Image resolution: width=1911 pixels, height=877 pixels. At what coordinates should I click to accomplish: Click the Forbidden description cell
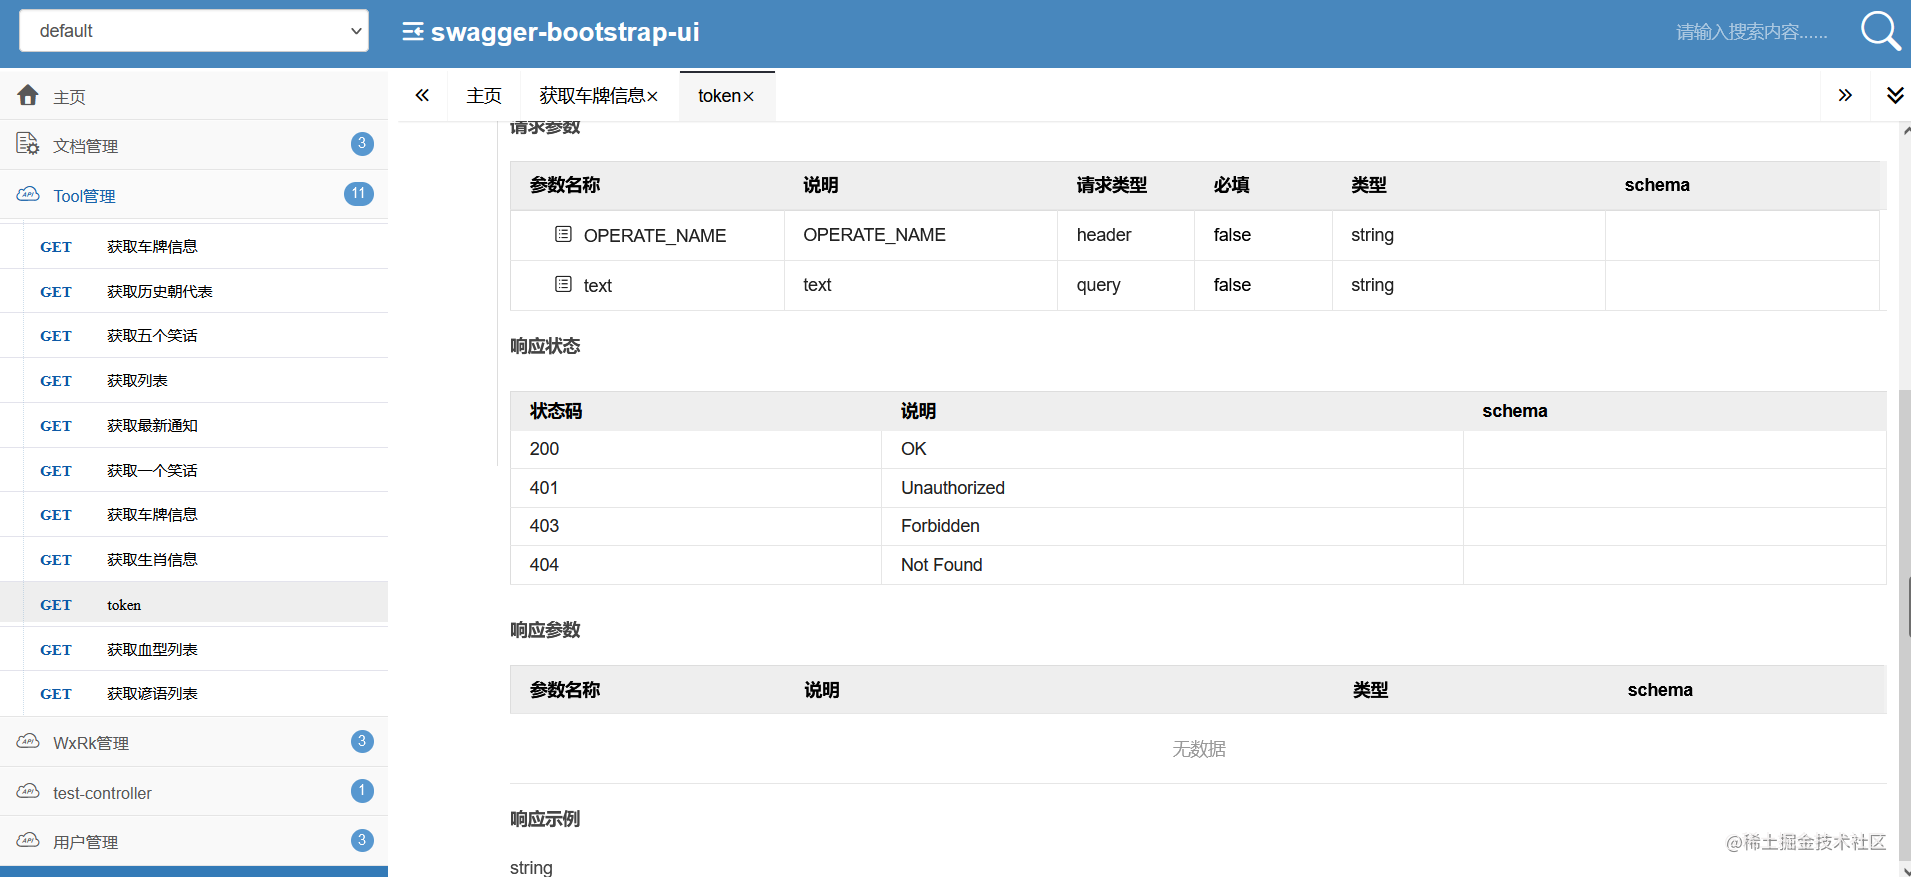pyautogui.click(x=1171, y=526)
